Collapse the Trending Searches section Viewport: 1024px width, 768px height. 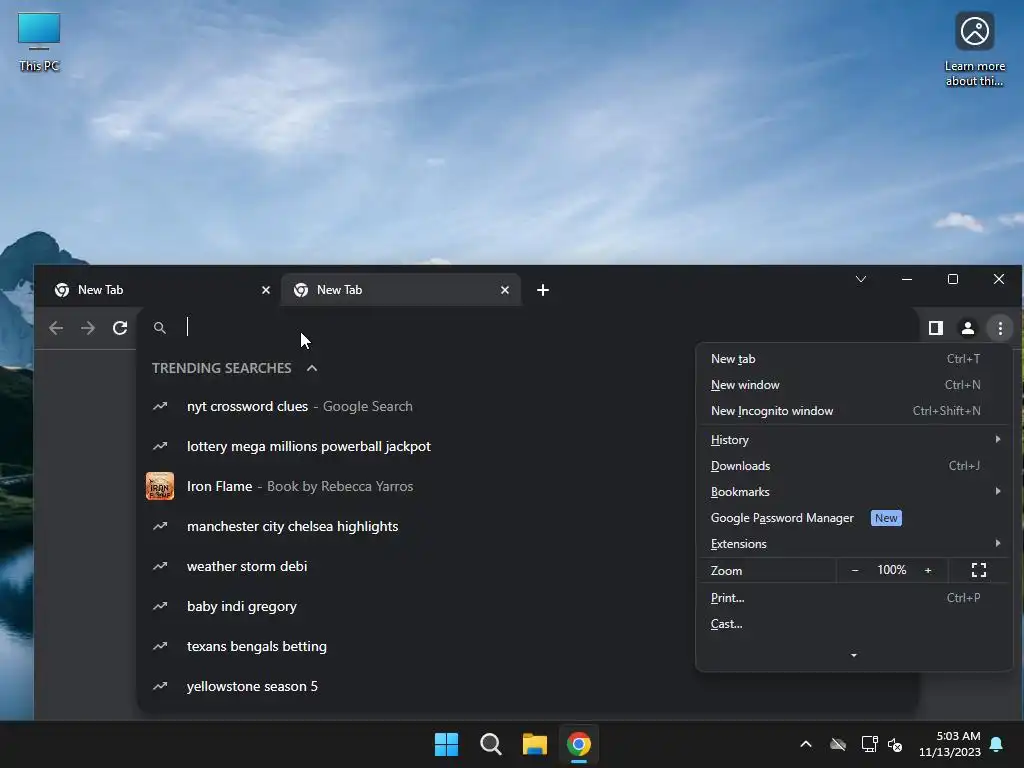tap(312, 368)
